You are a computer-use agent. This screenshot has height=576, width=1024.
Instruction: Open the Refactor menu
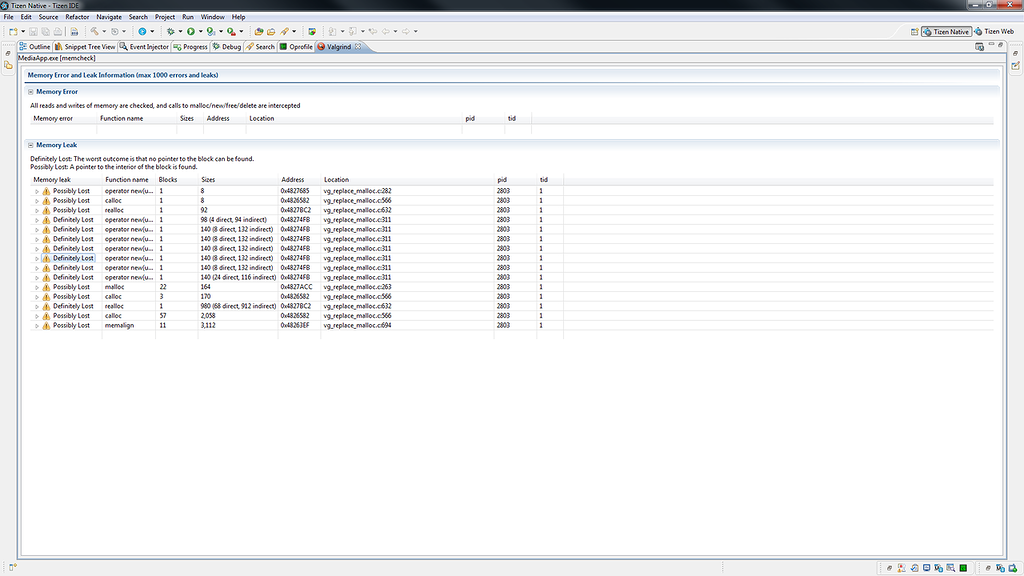(x=77, y=17)
